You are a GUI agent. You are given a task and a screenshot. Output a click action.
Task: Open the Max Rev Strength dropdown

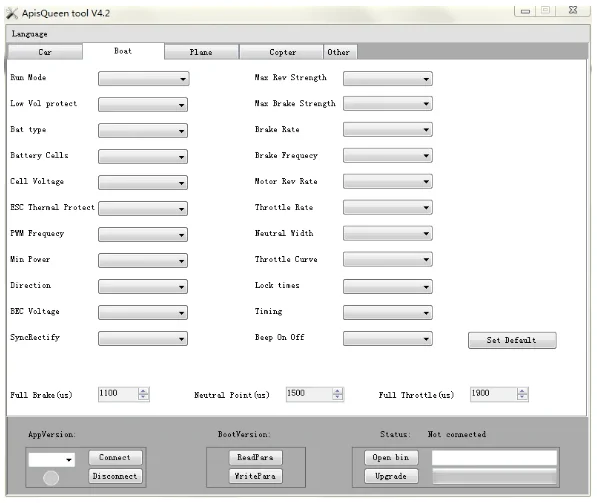(388, 79)
